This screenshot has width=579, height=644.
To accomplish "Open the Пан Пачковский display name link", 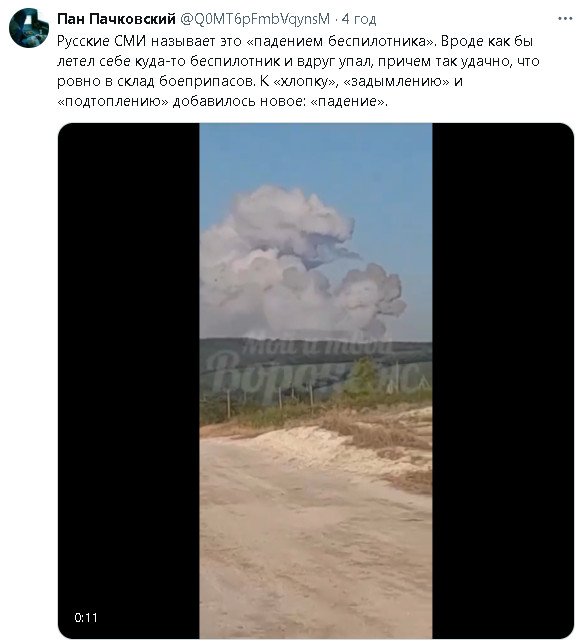I will coord(116,19).
